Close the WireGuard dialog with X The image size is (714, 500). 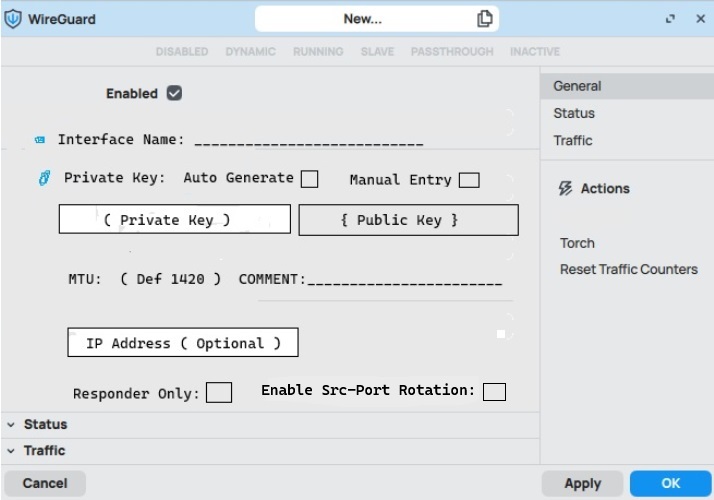tap(701, 19)
